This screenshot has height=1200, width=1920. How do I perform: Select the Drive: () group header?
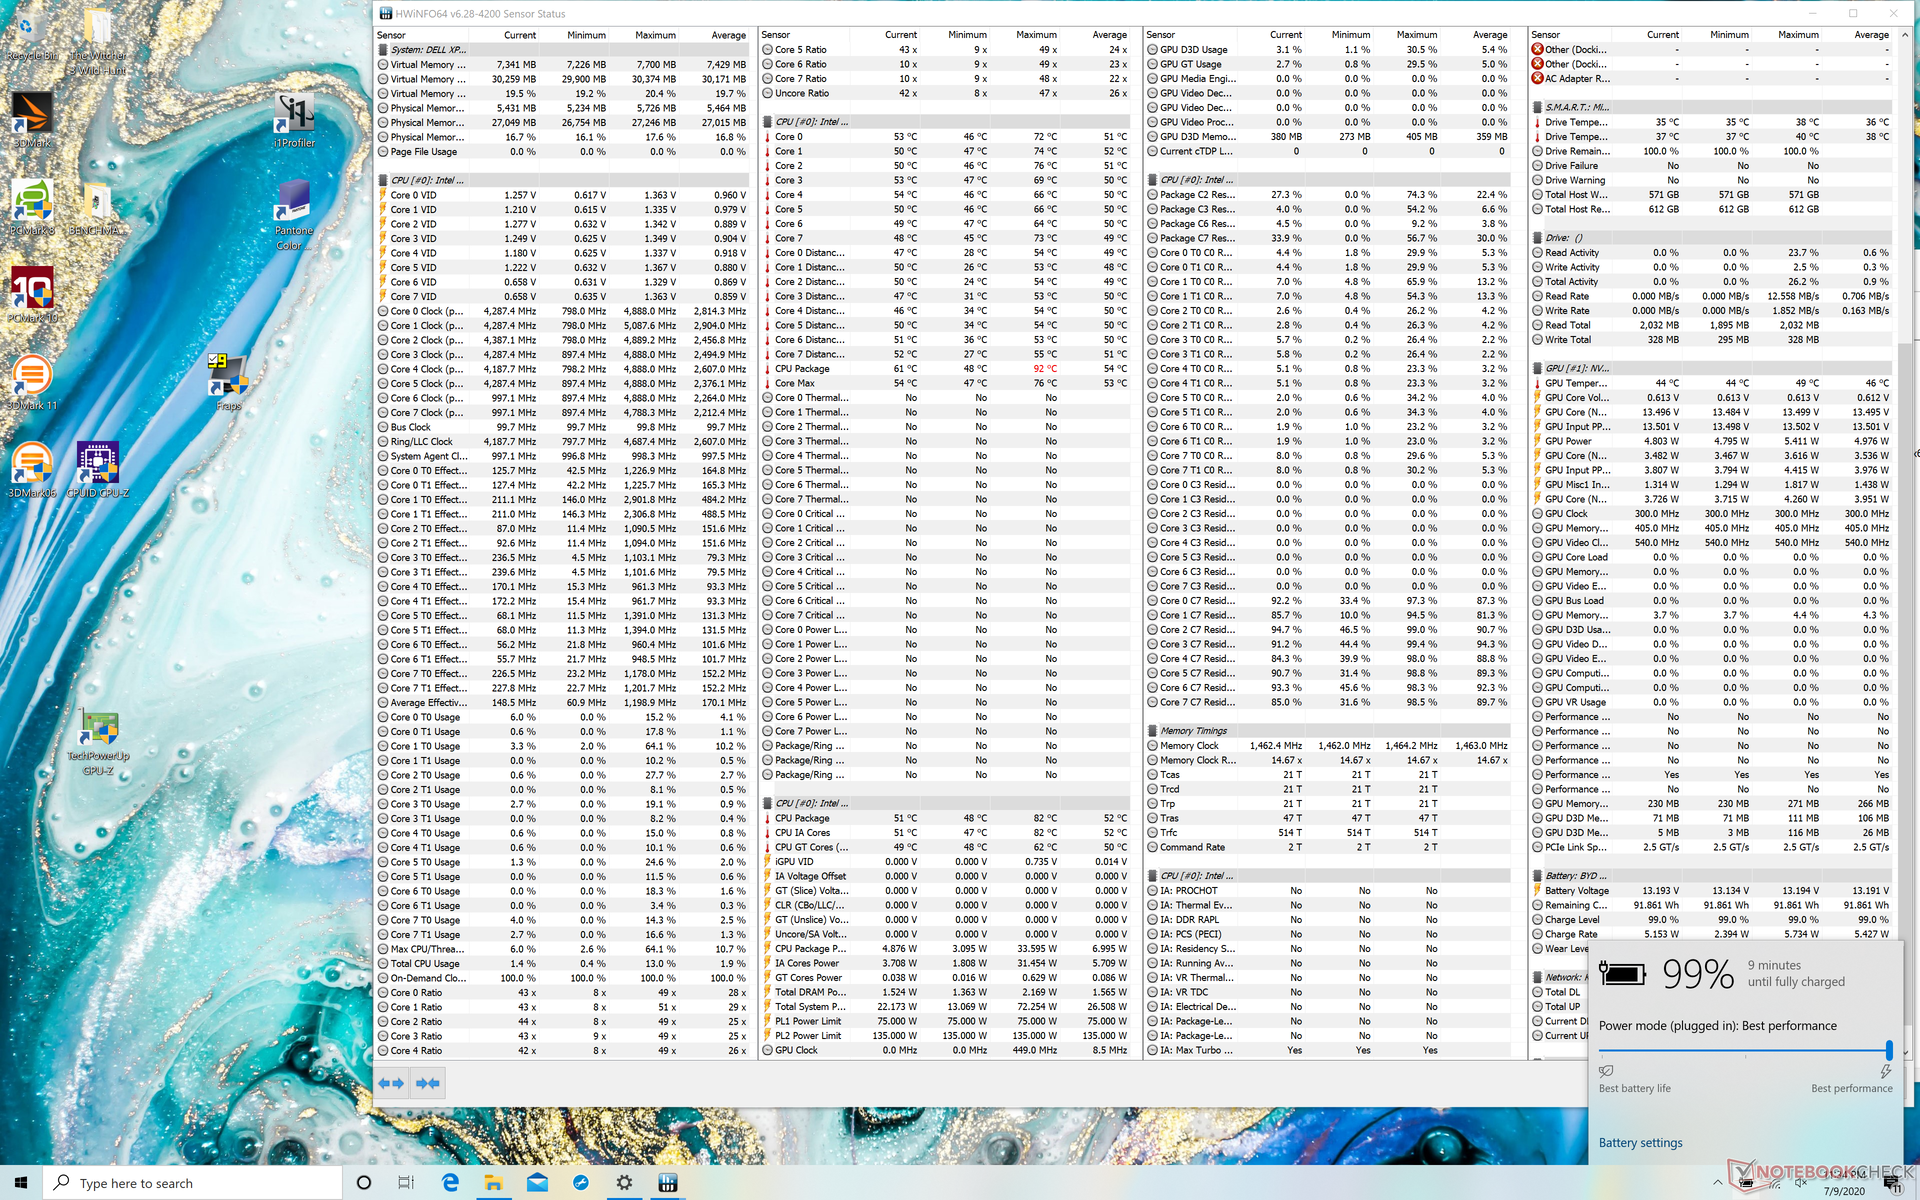[x=1712, y=238]
